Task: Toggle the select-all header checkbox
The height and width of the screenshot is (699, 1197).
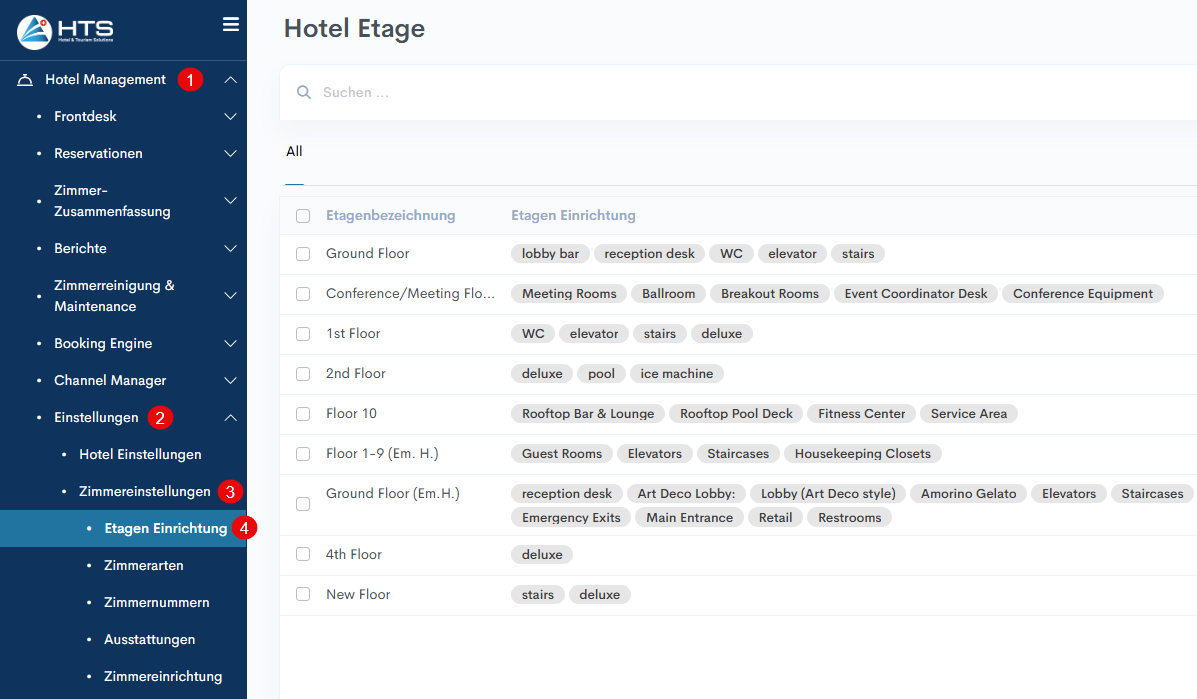Action: tap(303, 216)
